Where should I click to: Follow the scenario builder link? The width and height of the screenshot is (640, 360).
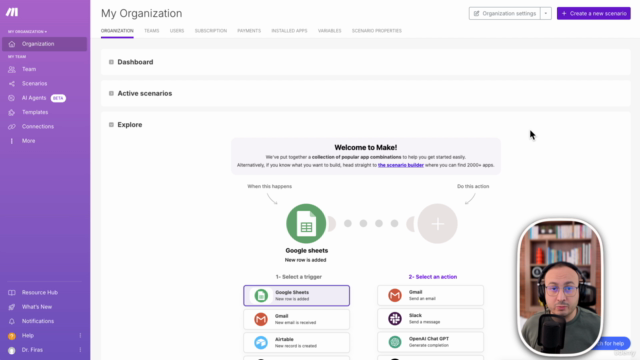pos(400,165)
